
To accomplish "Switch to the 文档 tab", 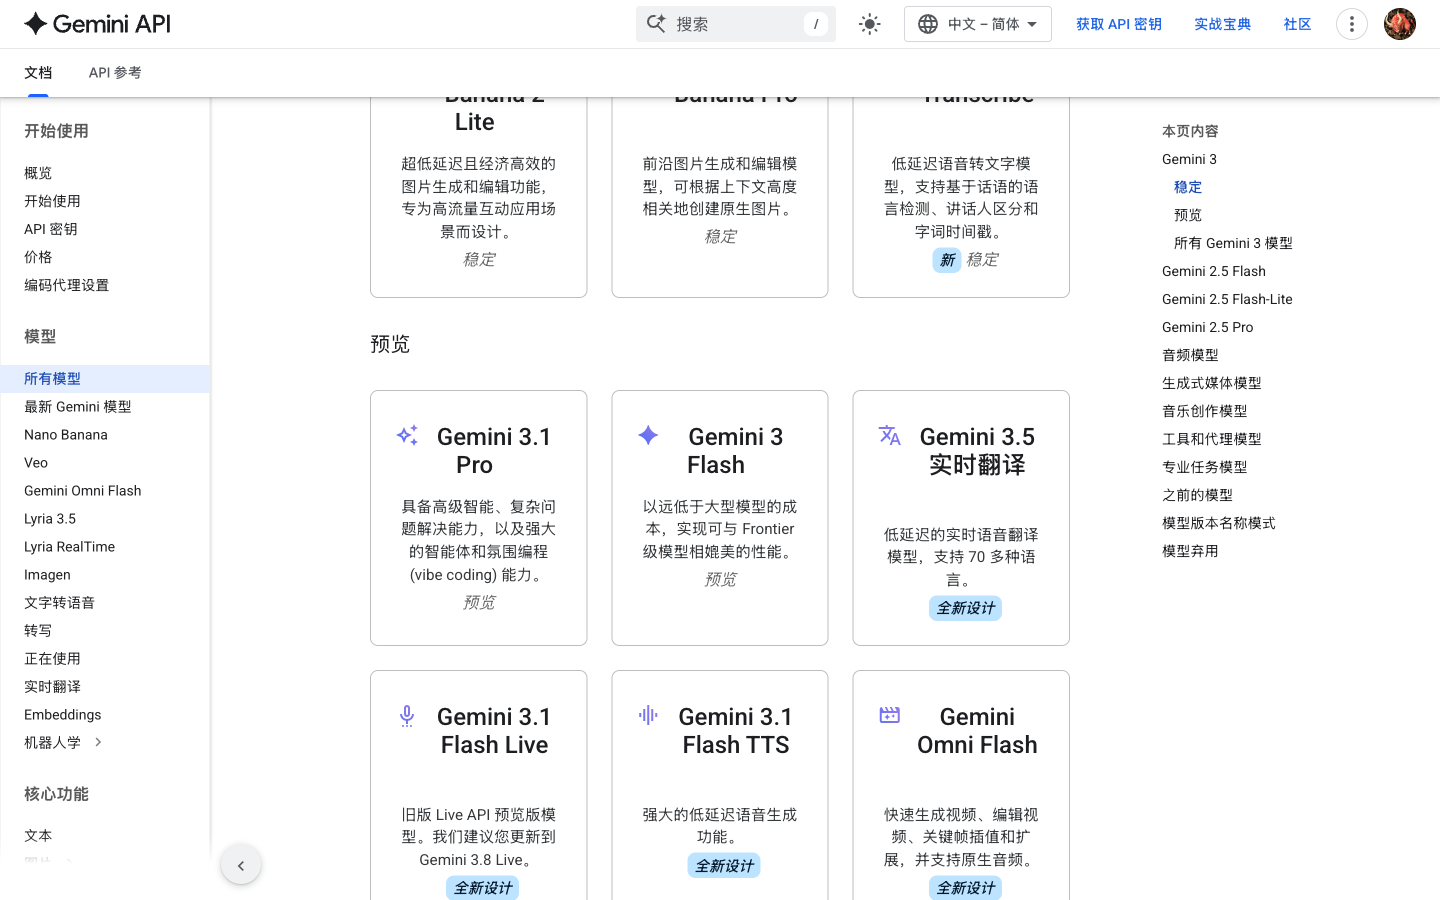I will pyautogui.click(x=38, y=73).
